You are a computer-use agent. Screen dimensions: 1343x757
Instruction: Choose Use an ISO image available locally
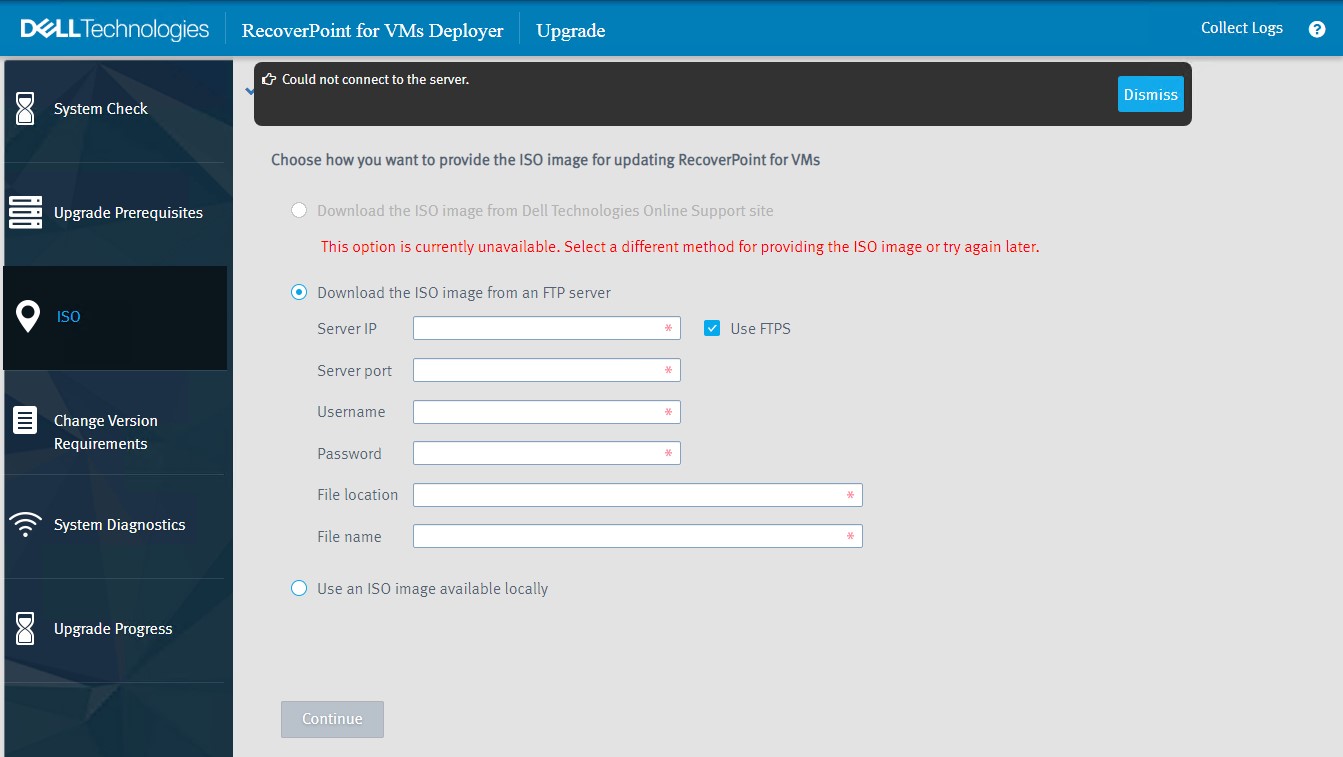tap(298, 588)
